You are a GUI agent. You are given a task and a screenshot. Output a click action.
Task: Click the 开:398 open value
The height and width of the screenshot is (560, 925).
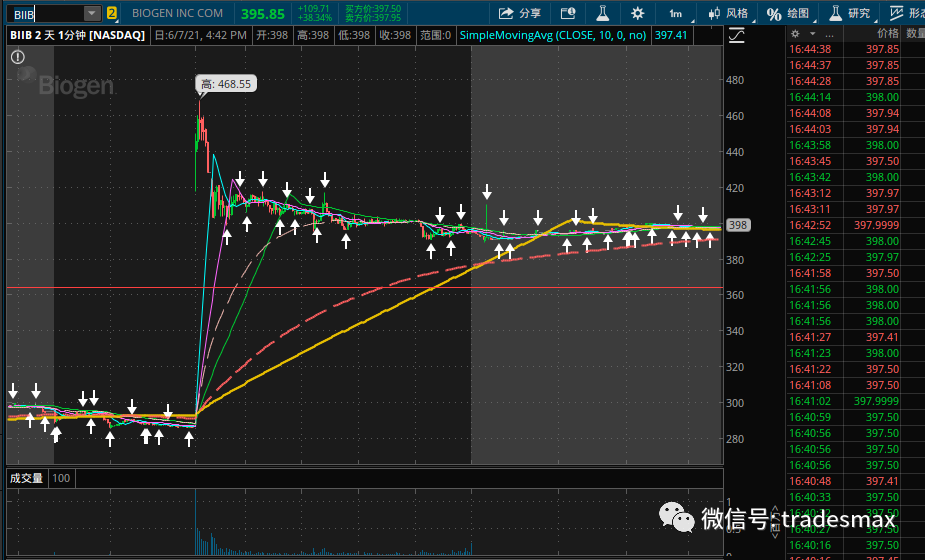[x=272, y=35]
